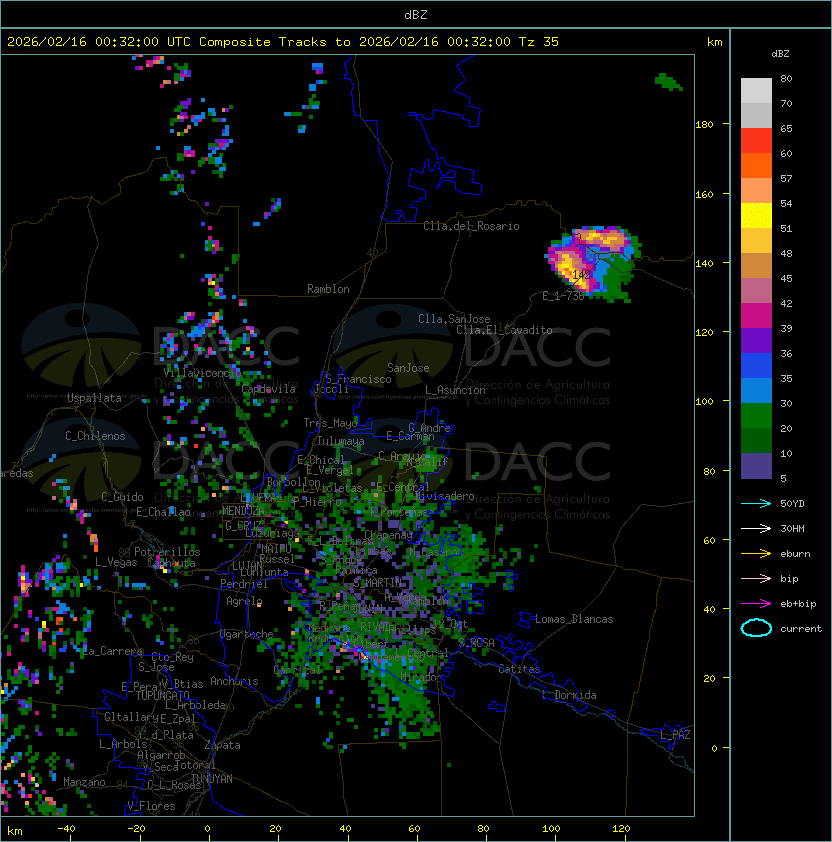
Task: Click the 'Carrizal' place label
Action: tap(298, 670)
